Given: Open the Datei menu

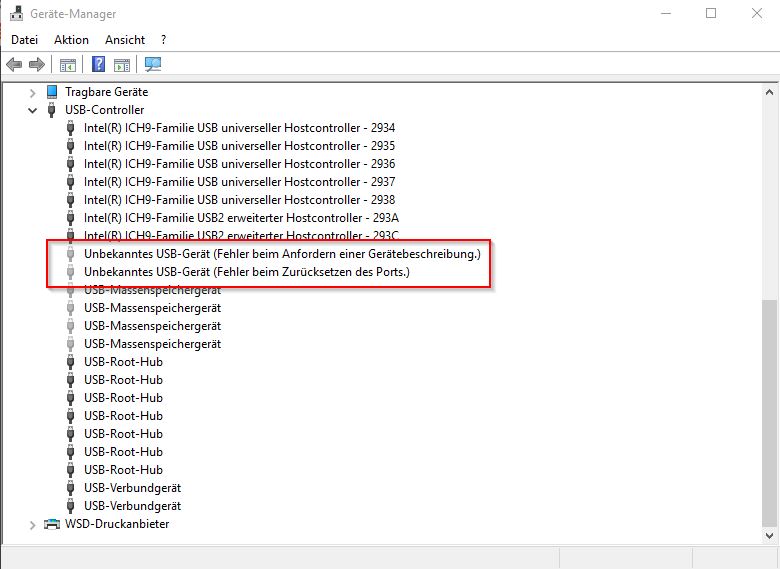Looking at the screenshot, I should [24, 40].
